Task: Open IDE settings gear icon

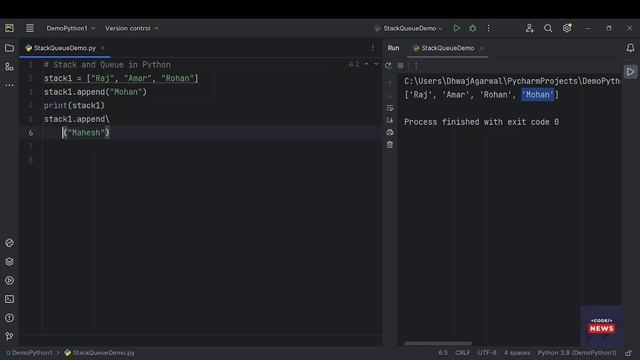Action: tap(567, 28)
